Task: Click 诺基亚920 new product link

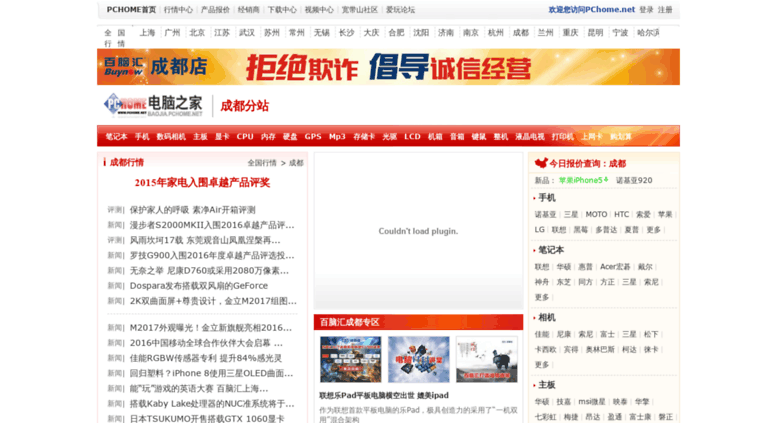Action: click(x=634, y=180)
